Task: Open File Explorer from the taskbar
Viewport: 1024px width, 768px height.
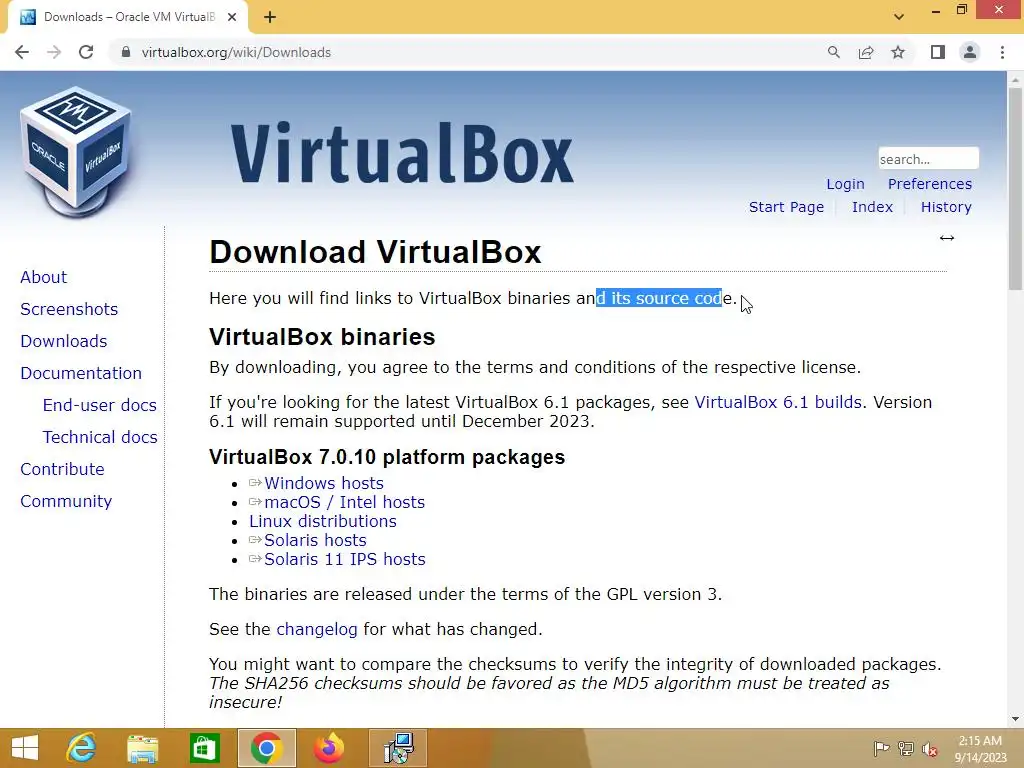Action: point(142,748)
